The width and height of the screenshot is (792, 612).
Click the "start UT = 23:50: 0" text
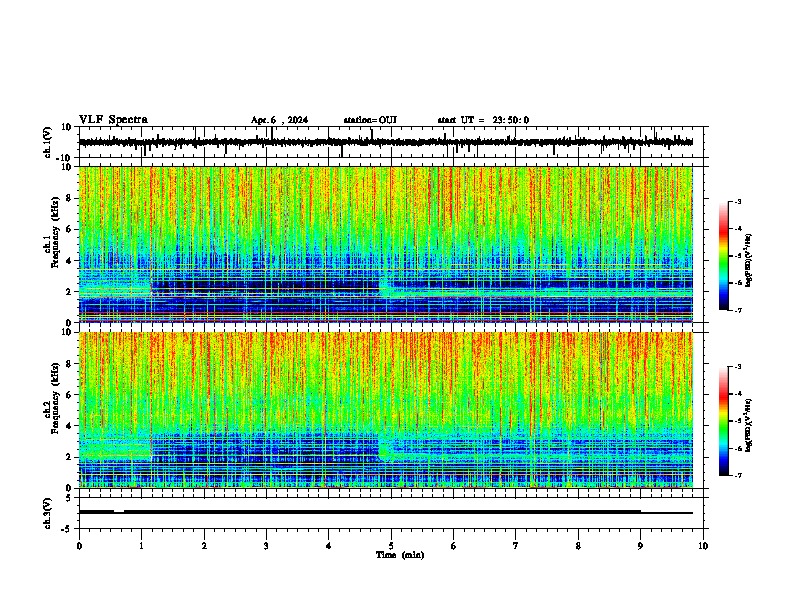(483, 120)
